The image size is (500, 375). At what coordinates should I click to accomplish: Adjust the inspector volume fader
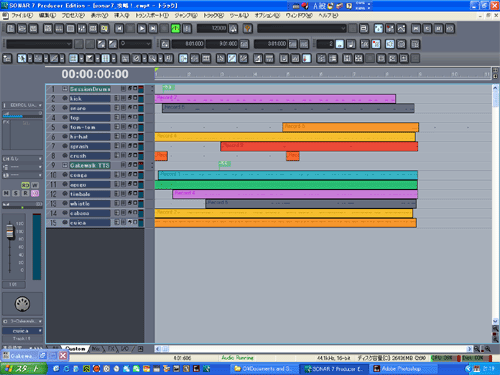coord(10,231)
